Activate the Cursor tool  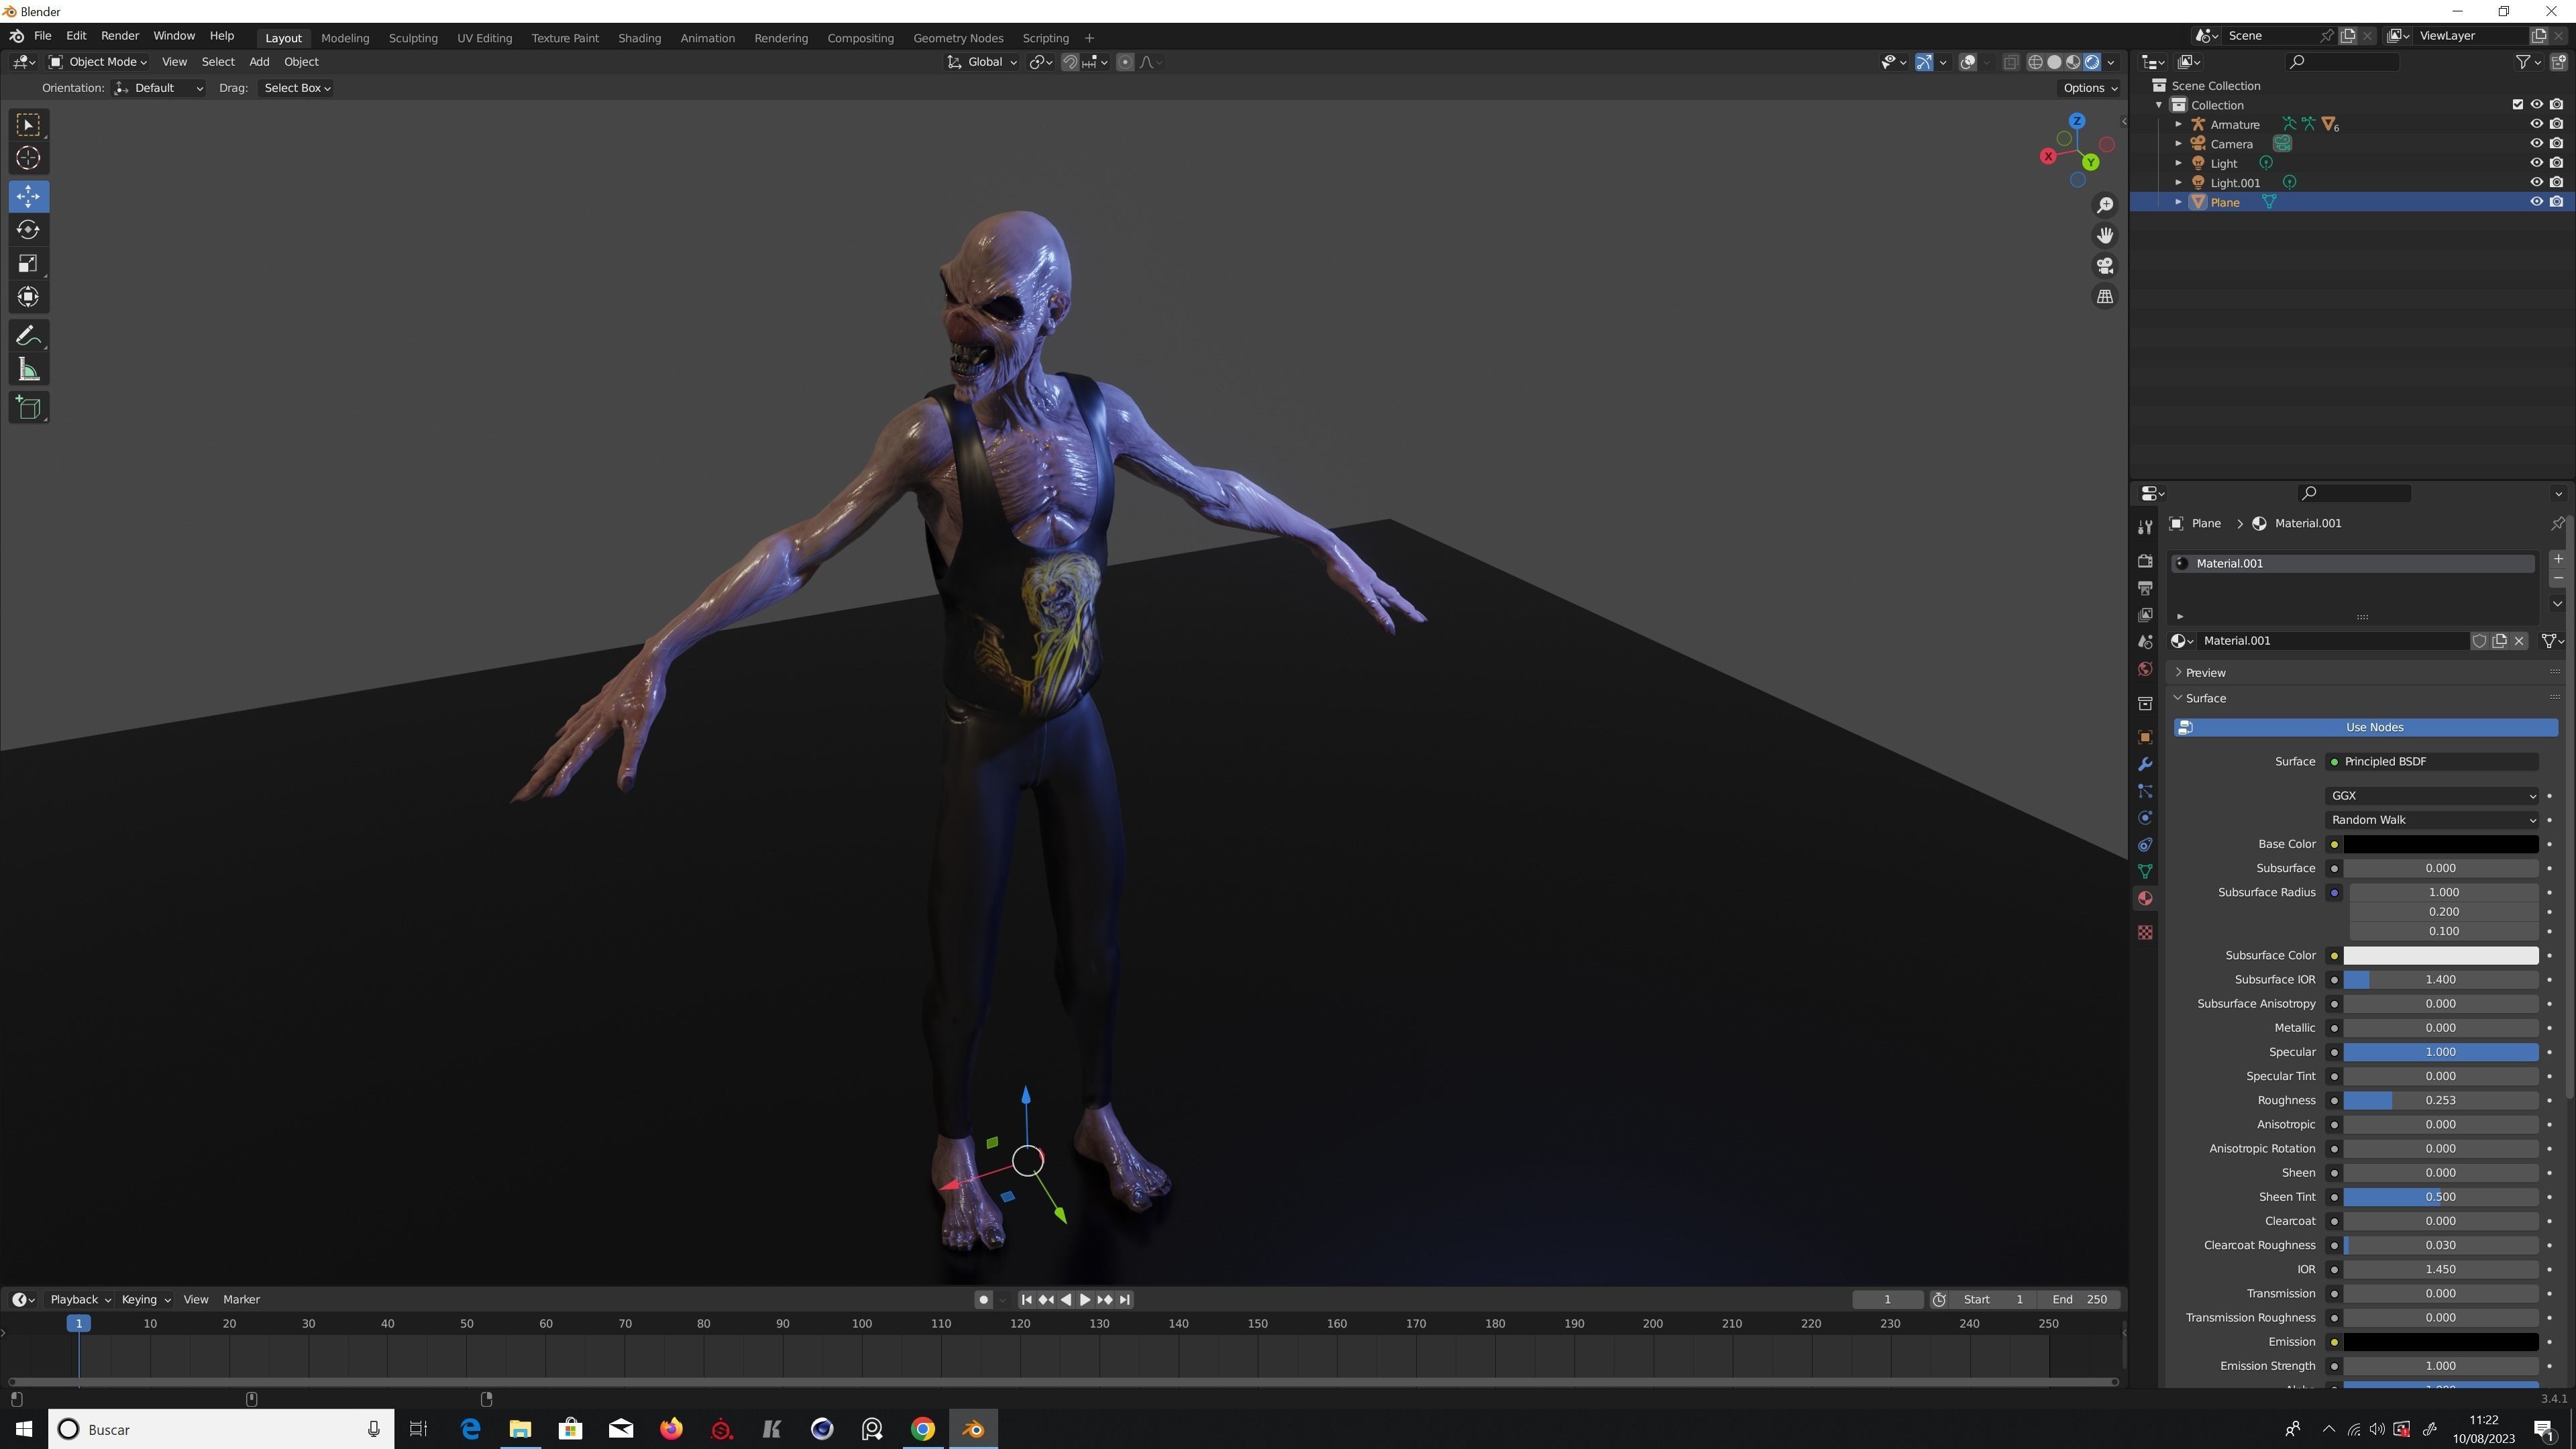28,158
